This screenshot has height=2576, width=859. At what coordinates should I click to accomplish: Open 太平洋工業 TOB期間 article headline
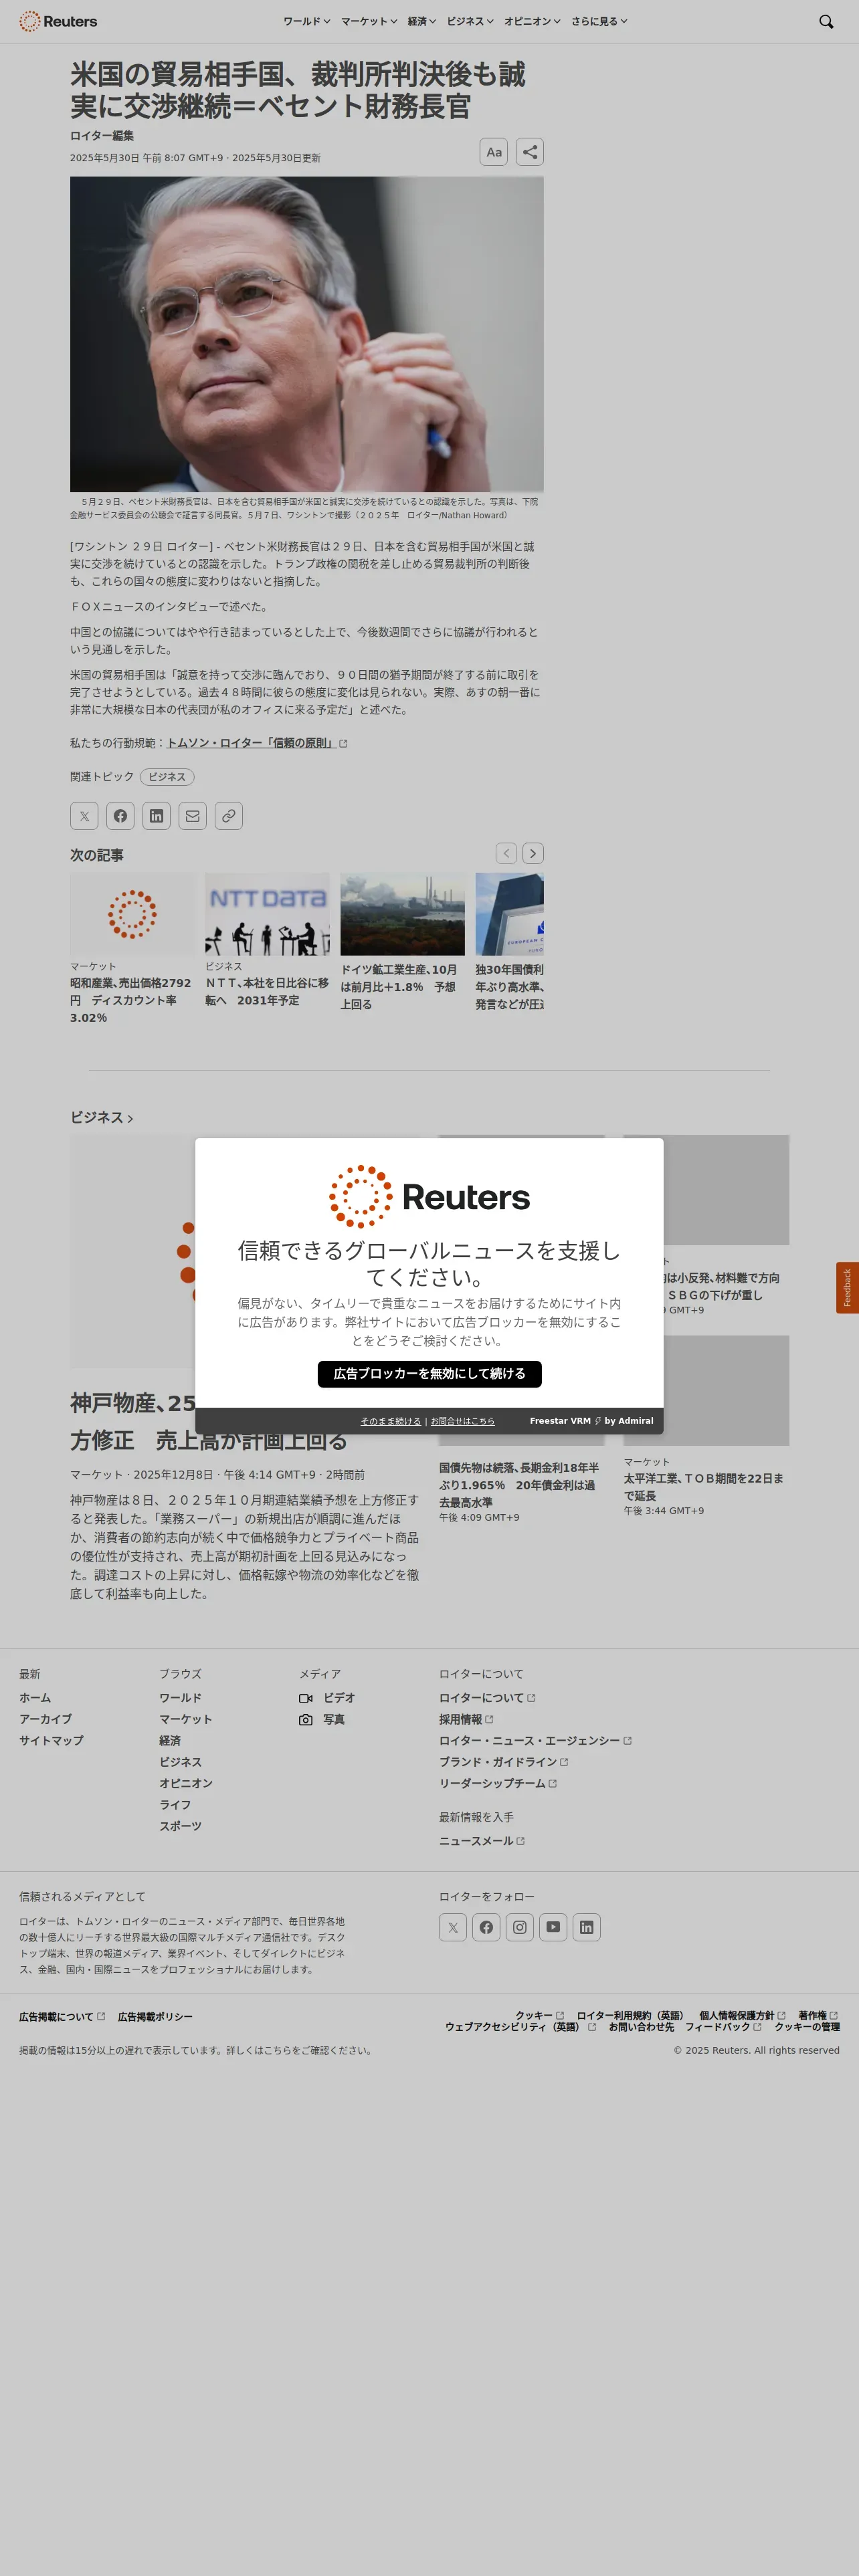[x=704, y=1487]
